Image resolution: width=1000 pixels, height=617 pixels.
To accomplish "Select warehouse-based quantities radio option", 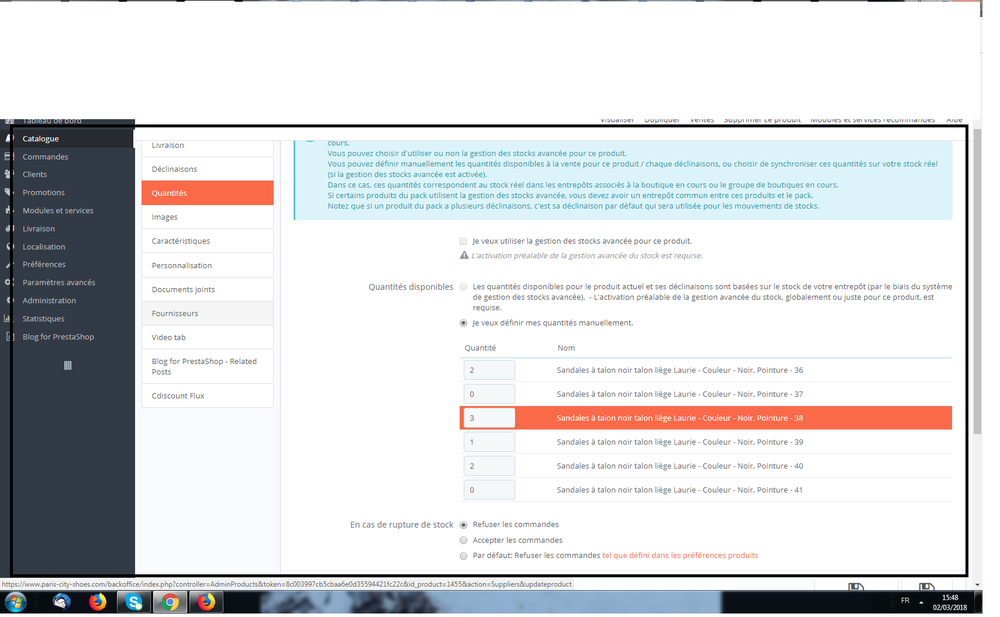I will click(464, 287).
